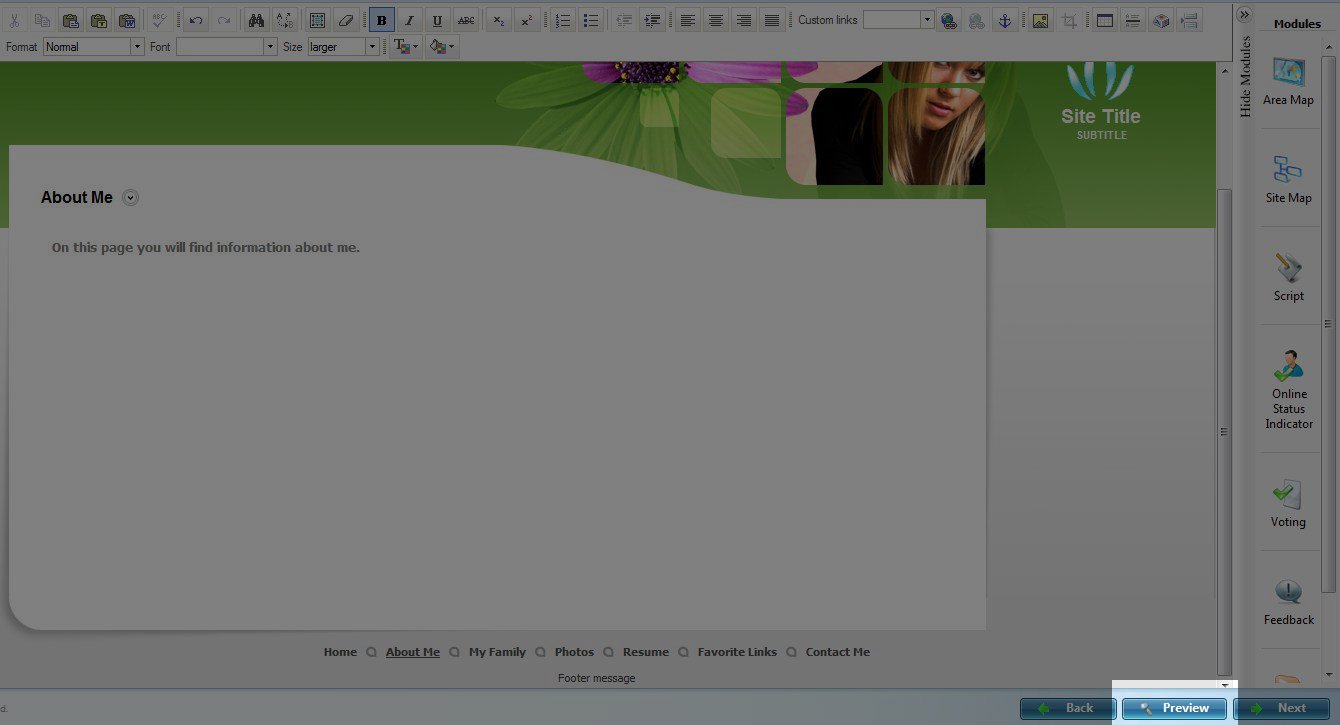Open the My Family page link
The image size is (1340, 725).
[x=497, y=652]
